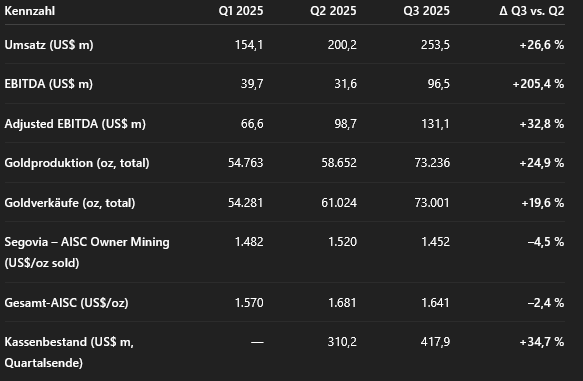Click the Umsatz Q1 value 154,1
This screenshot has width=583, height=381.
(249, 45)
